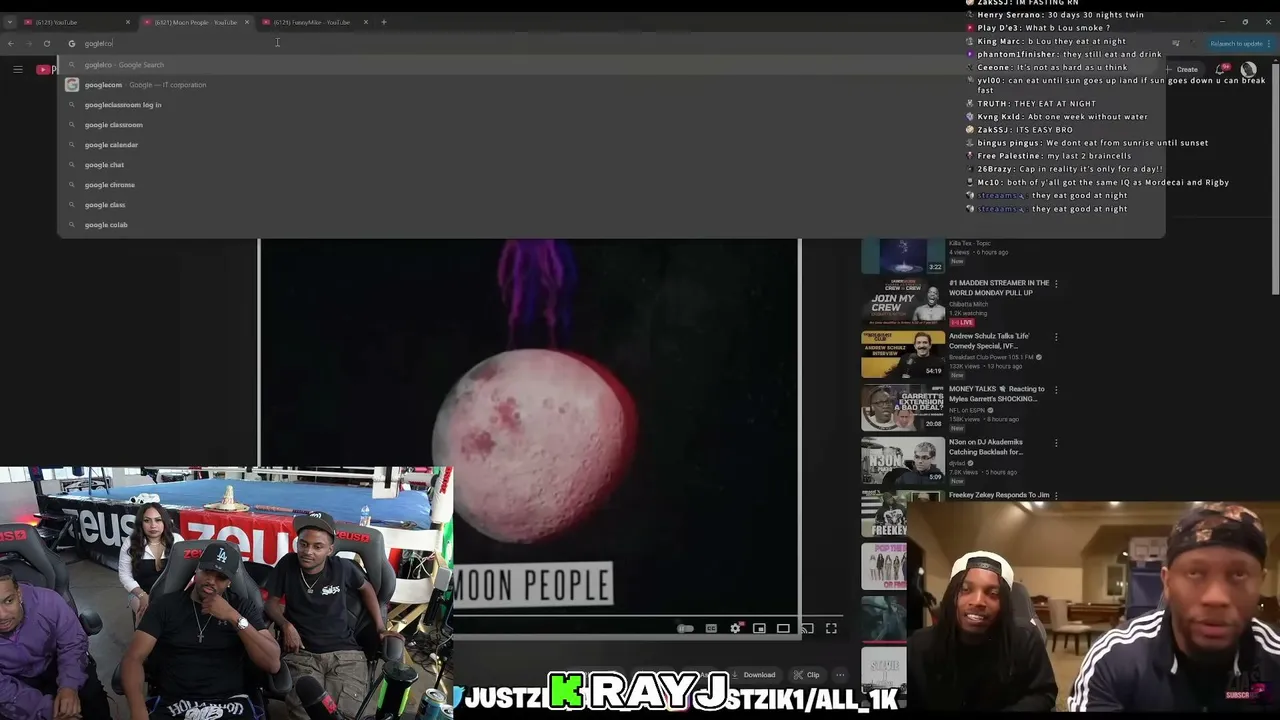Open the N3on DJ Akademiks video thumbnail
The height and width of the screenshot is (720, 1280).
[x=903, y=461]
